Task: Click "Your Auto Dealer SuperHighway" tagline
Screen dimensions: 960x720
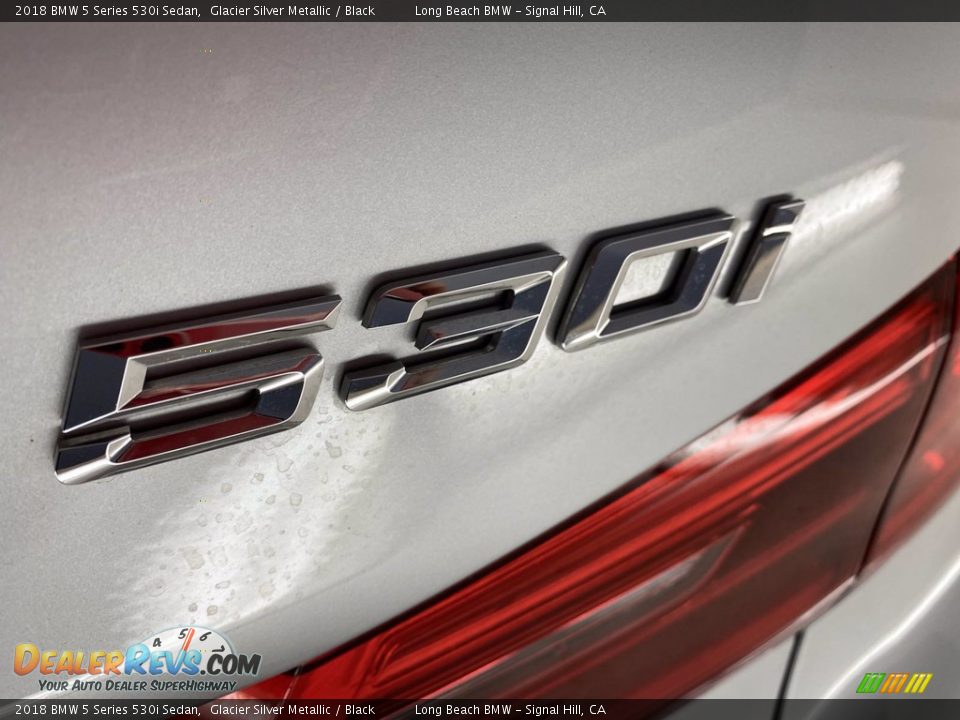Action: coord(137,685)
